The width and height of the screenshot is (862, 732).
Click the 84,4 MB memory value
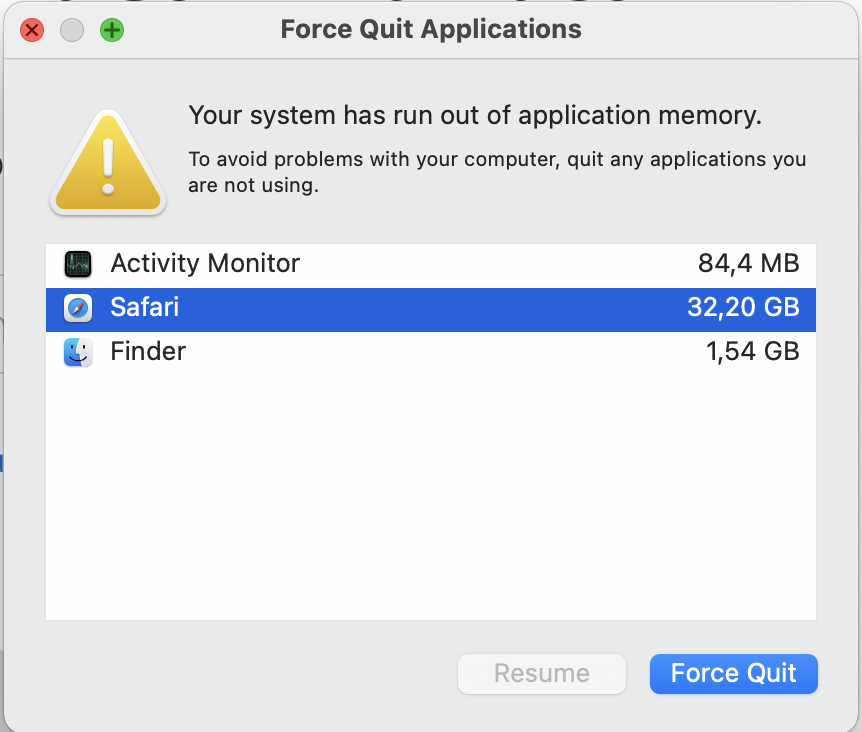click(x=748, y=264)
